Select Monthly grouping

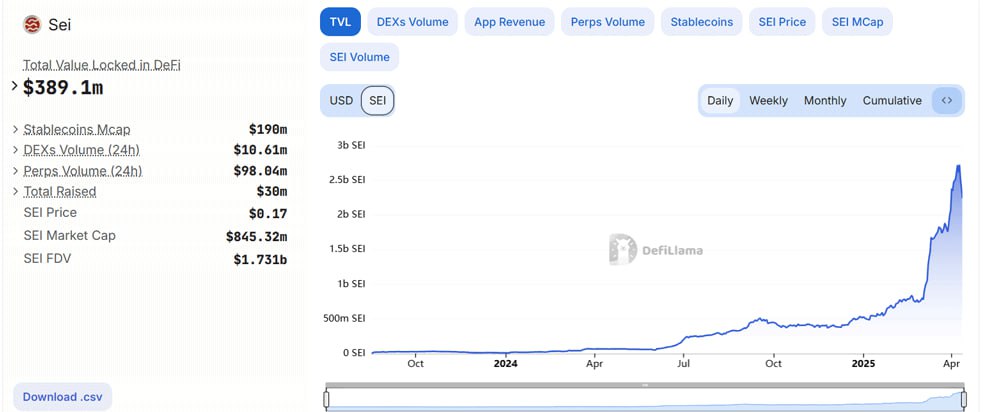point(825,100)
